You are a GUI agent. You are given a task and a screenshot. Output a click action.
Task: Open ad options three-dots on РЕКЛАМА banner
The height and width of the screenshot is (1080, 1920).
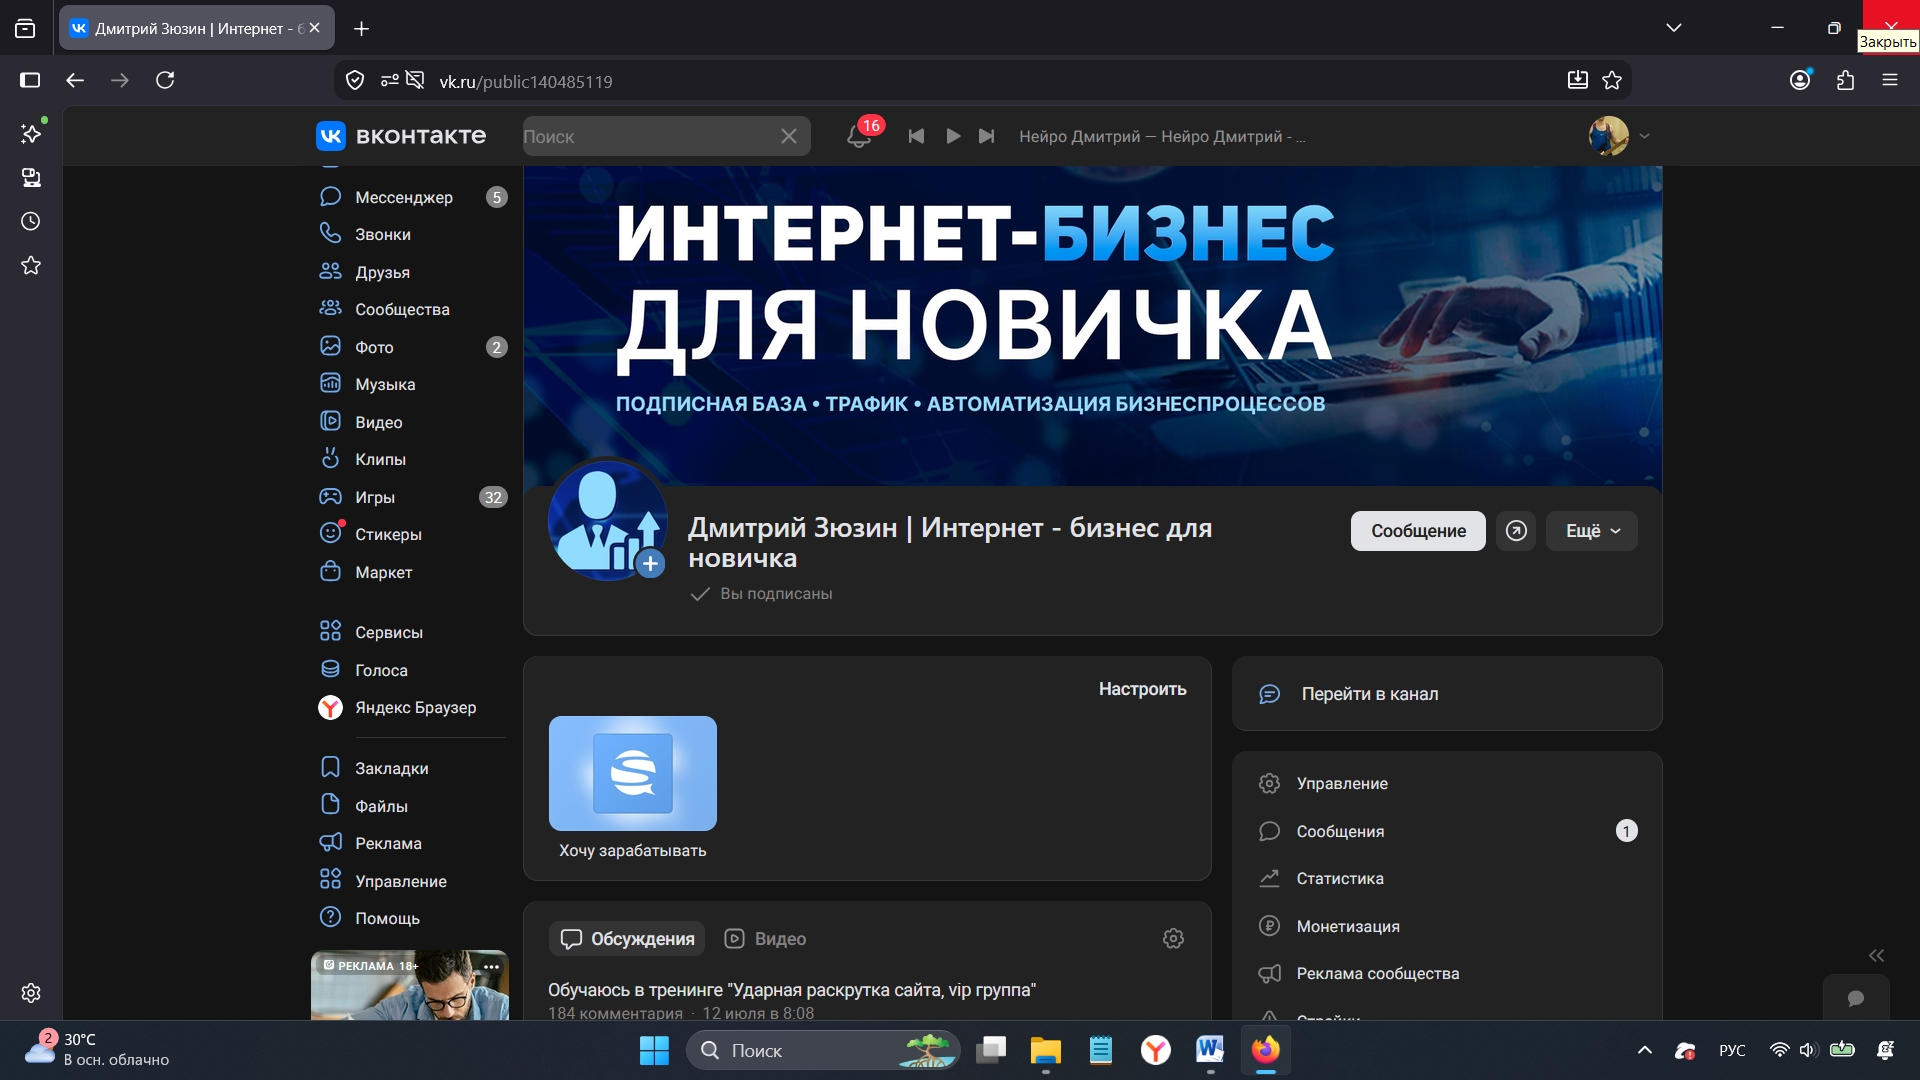point(491,966)
